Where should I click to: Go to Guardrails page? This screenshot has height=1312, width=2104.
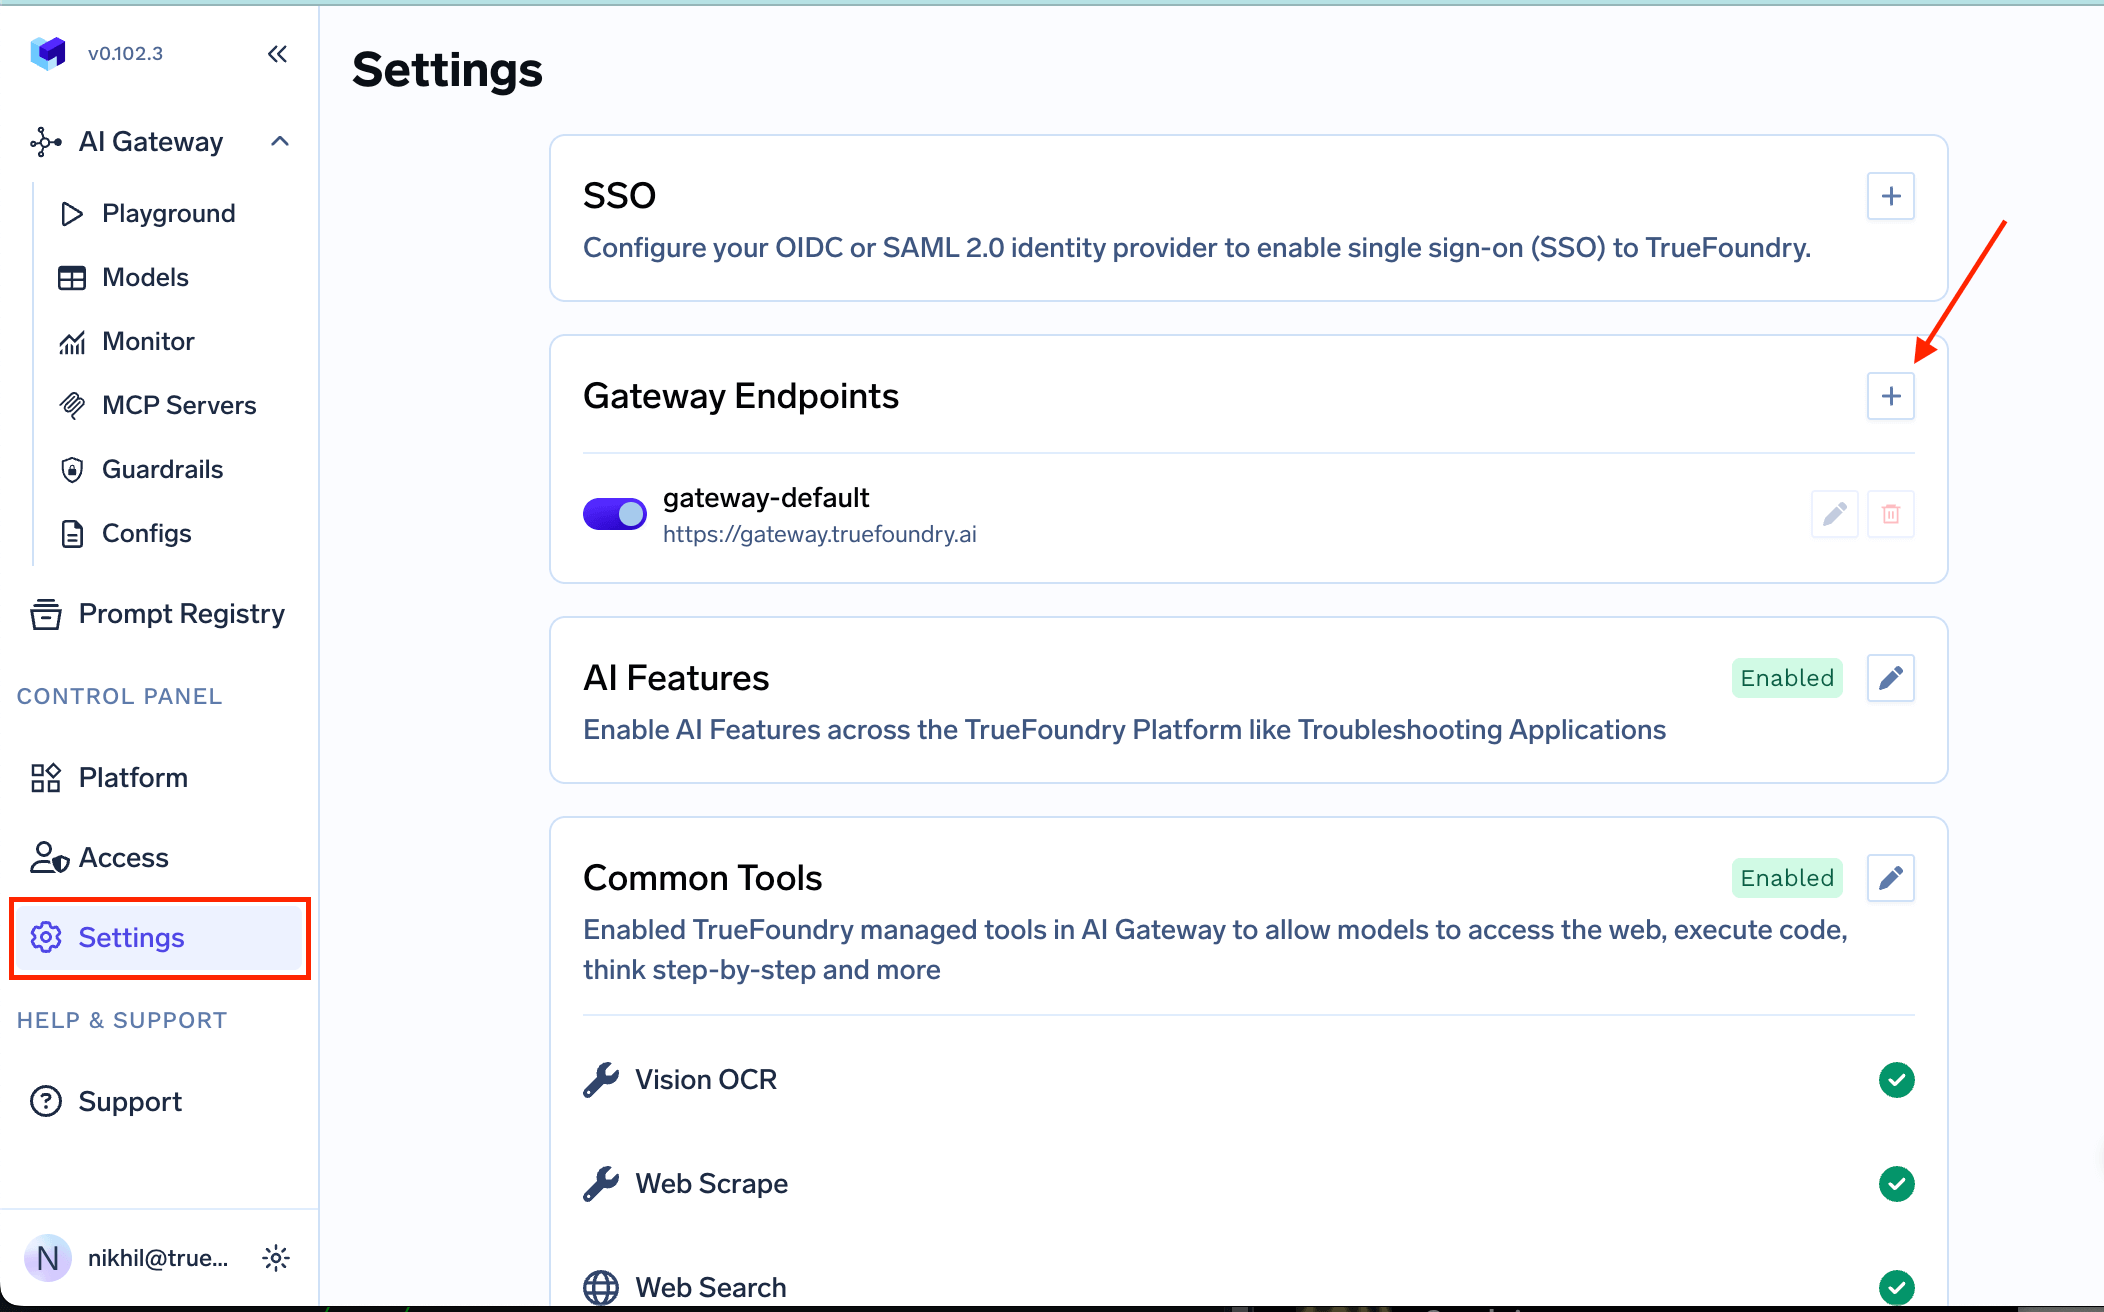pyautogui.click(x=162, y=469)
